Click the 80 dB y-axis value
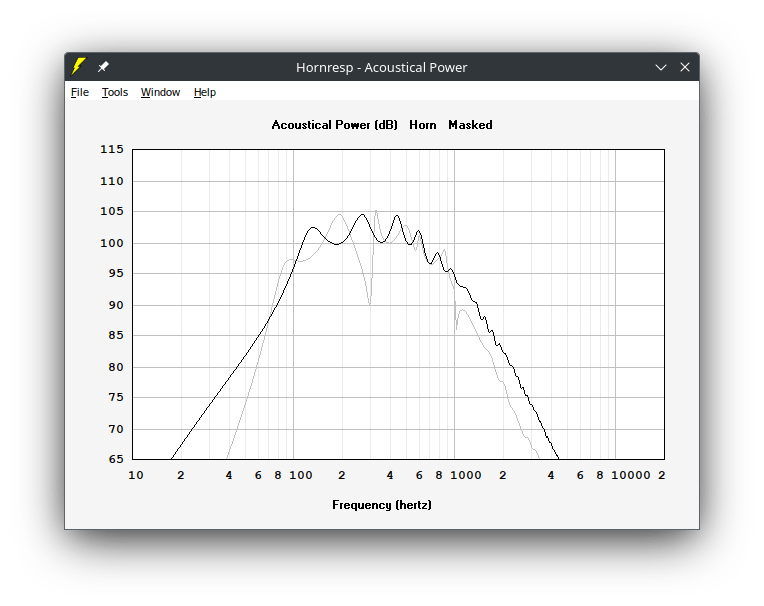Image resolution: width=764 pixels, height=606 pixels. (x=116, y=367)
